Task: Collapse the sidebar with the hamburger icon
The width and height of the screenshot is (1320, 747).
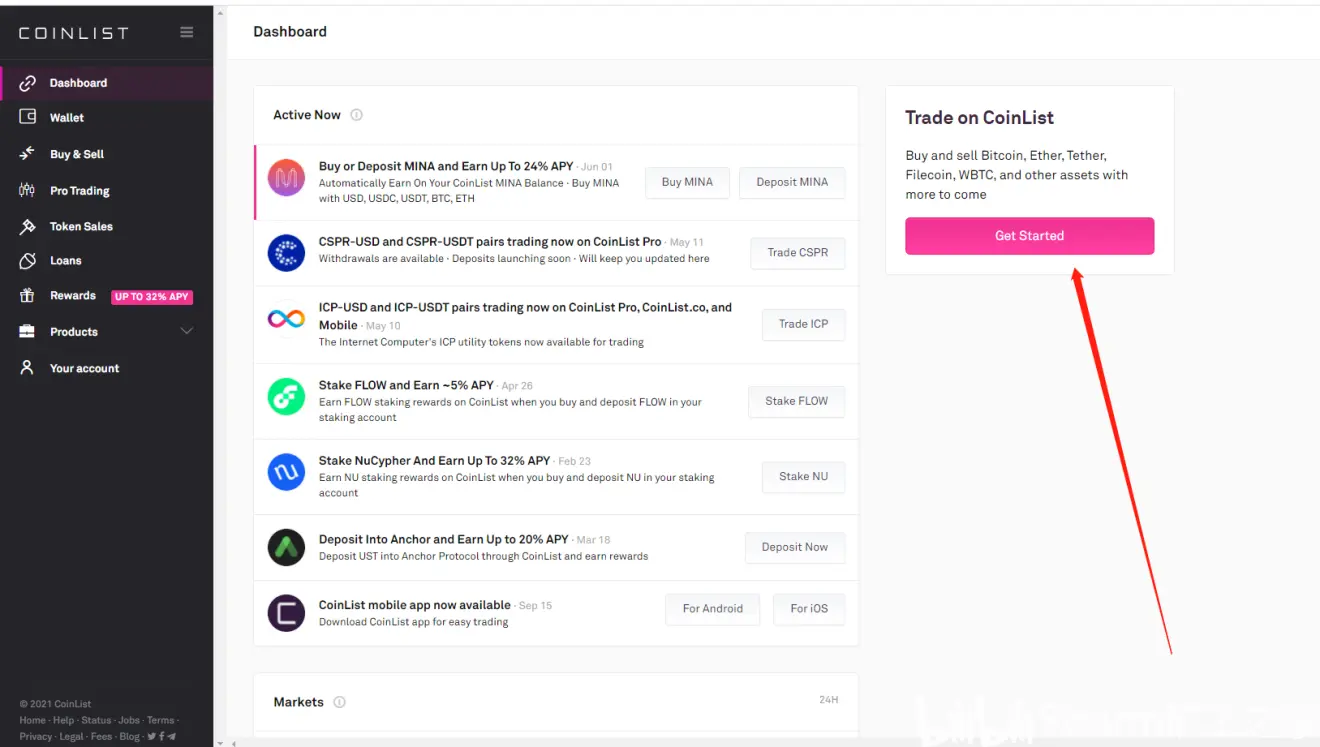Action: pos(186,32)
